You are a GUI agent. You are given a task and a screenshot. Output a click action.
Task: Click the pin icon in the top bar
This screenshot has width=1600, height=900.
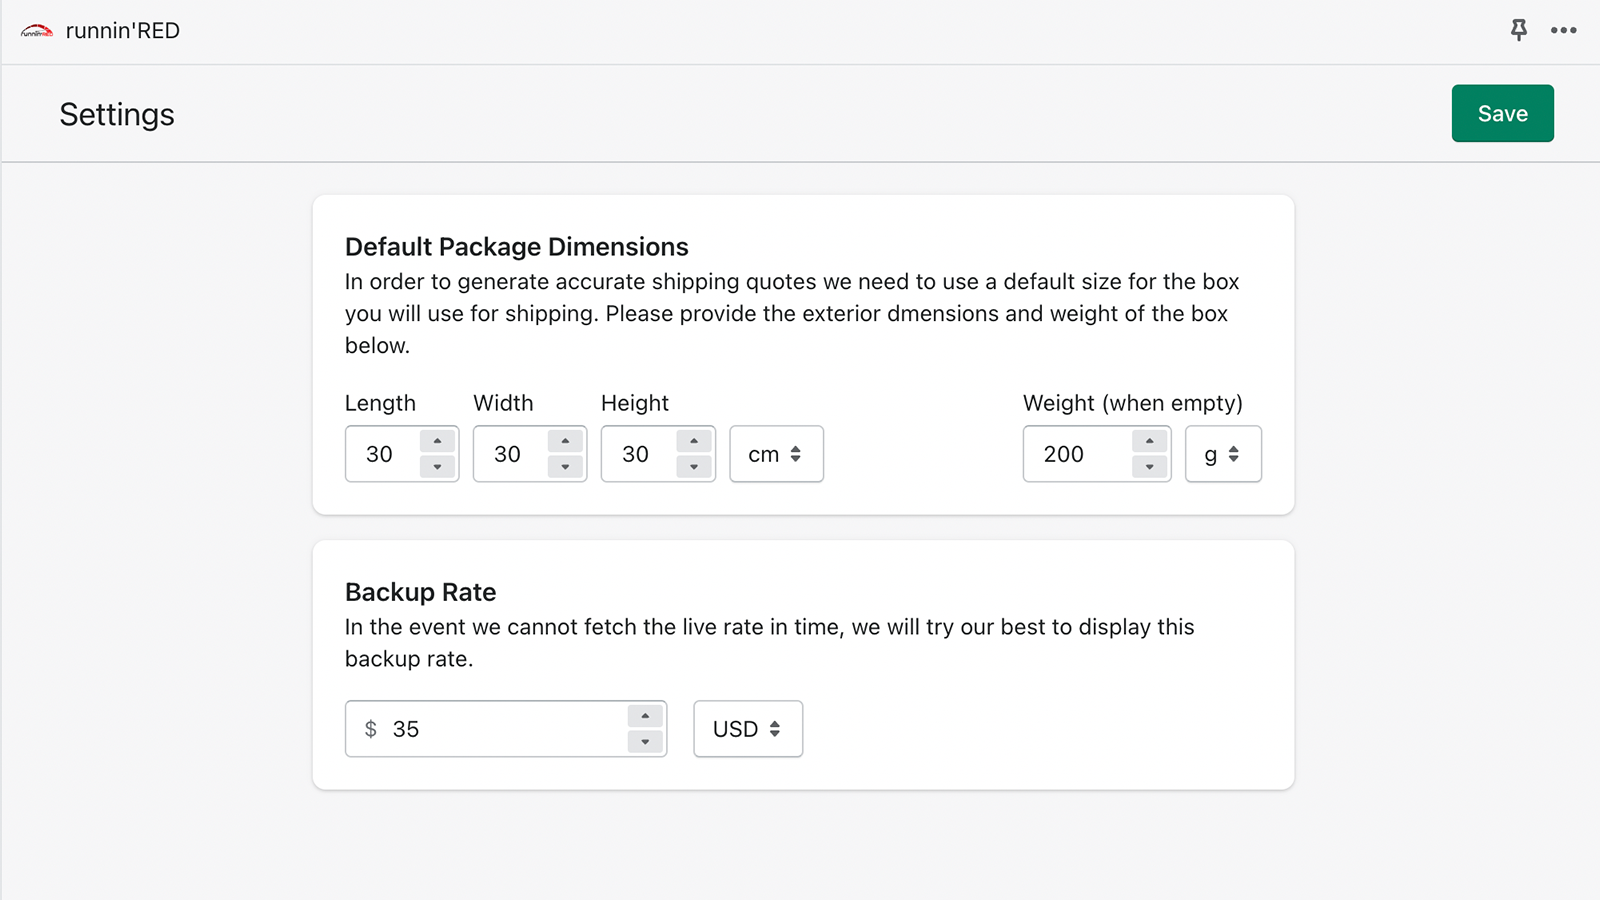[1519, 31]
